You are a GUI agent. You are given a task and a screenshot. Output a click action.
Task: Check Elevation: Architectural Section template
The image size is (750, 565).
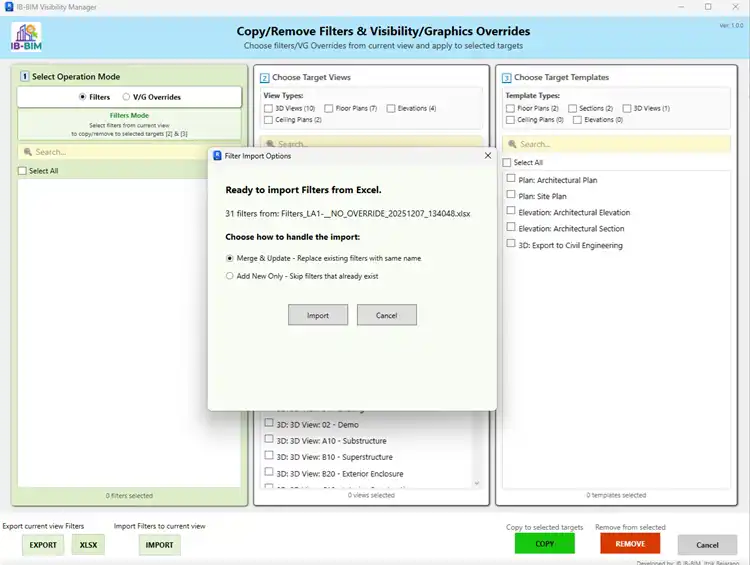511,227
